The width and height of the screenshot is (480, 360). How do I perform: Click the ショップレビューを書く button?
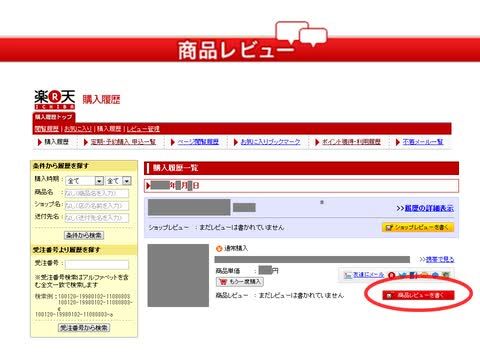point(418,227)
